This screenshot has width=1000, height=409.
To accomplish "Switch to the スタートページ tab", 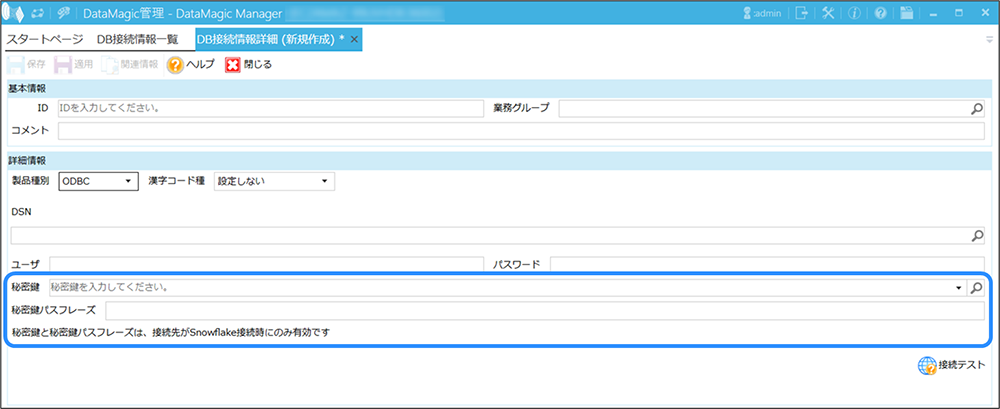I will pyautogui.click(x=45, y=39).
